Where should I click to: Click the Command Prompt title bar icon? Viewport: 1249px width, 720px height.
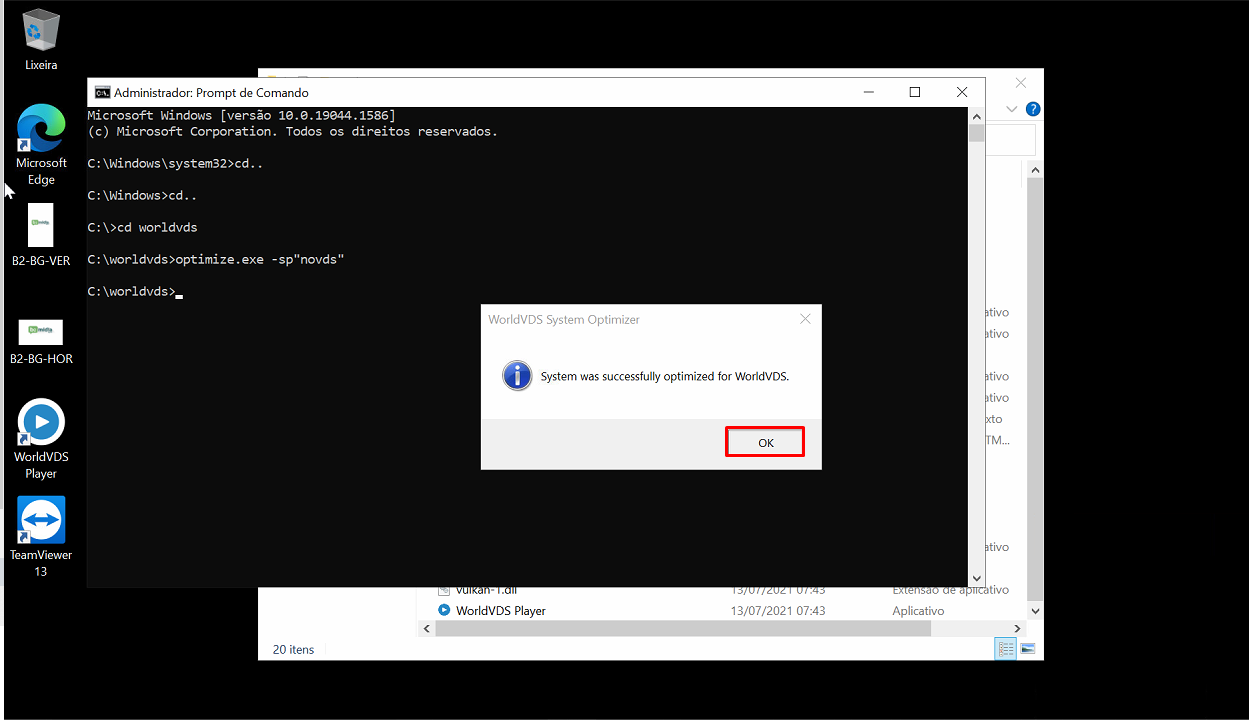point(102,92)
